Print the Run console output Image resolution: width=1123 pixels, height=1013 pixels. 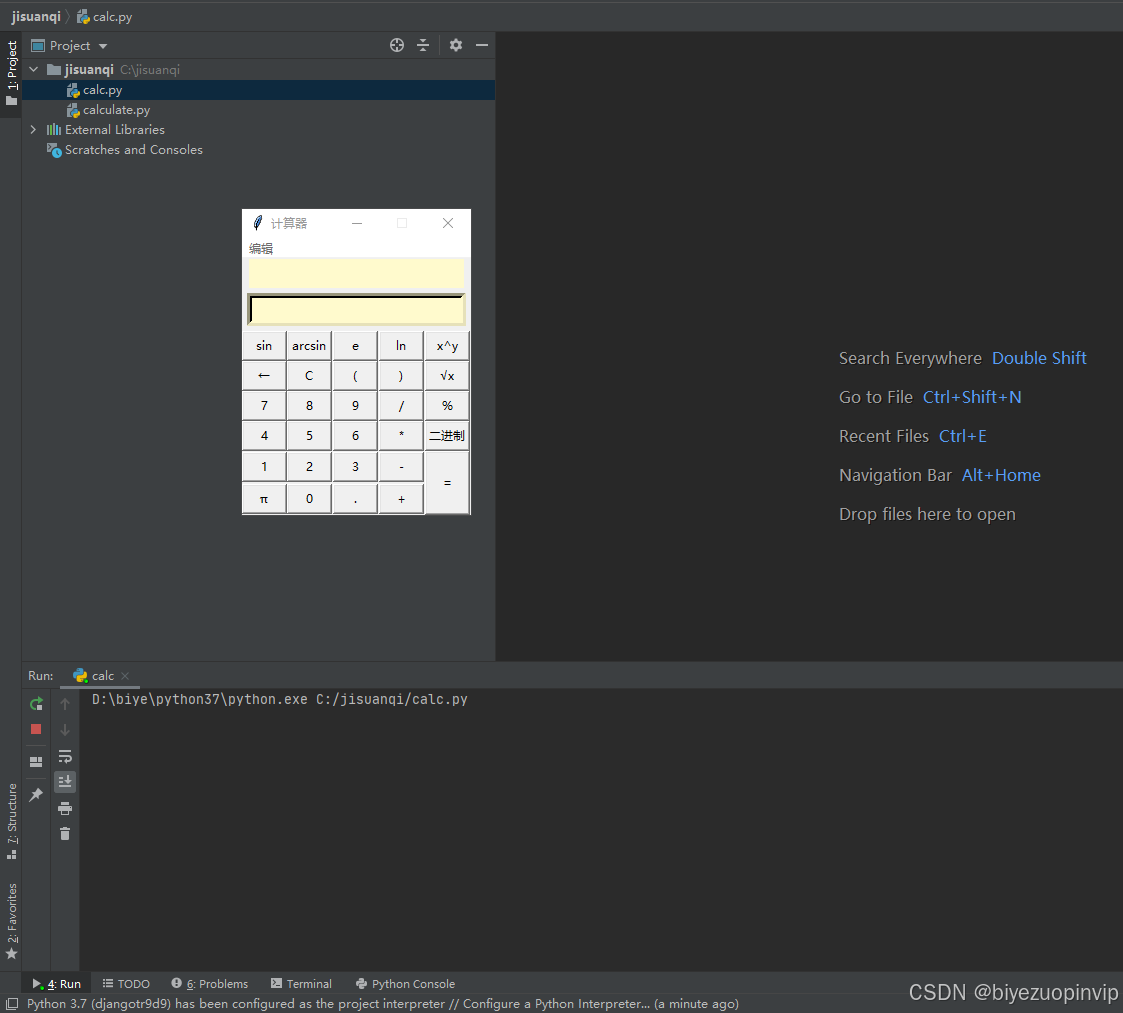(65, 809)
